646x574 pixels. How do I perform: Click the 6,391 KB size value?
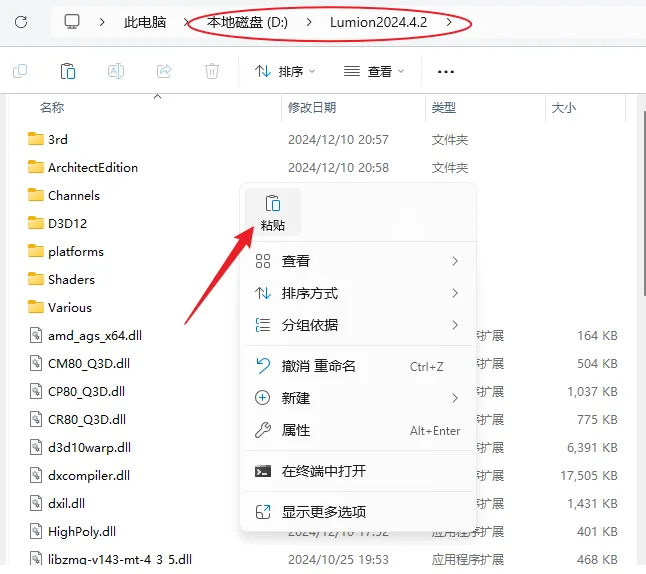(592, 447)
